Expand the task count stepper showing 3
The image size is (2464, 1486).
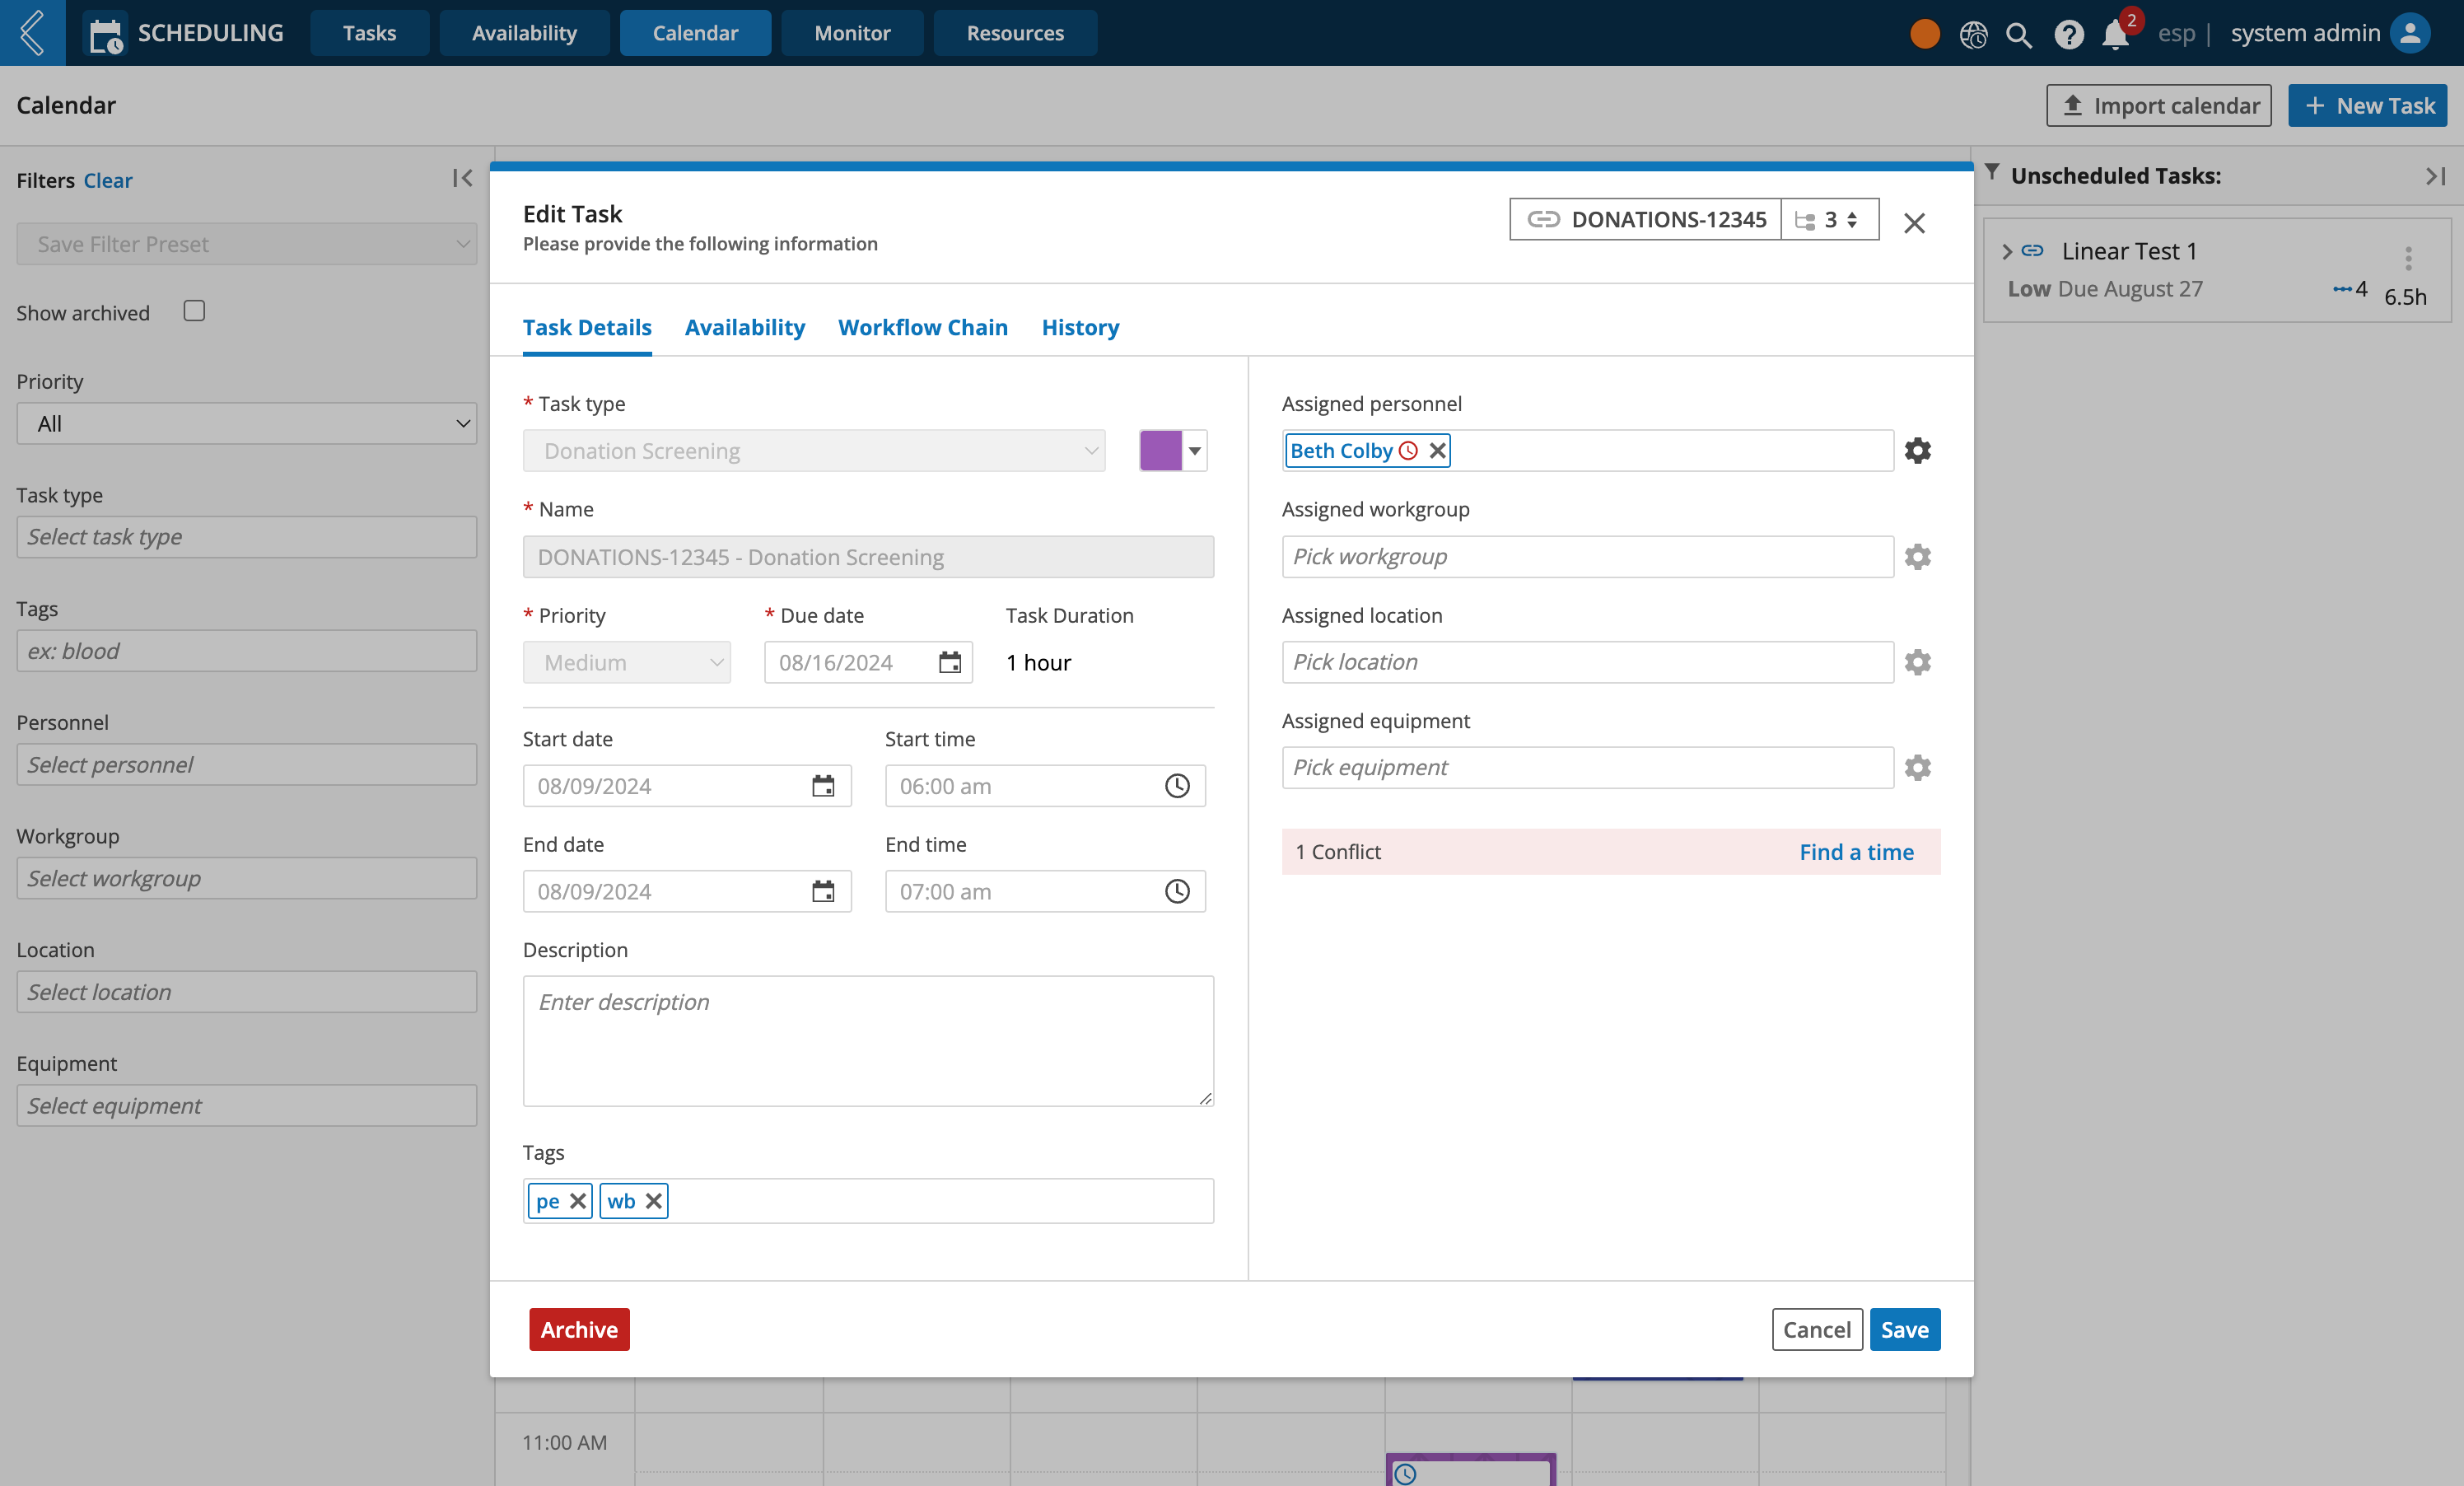click(x=1832, y=220)
